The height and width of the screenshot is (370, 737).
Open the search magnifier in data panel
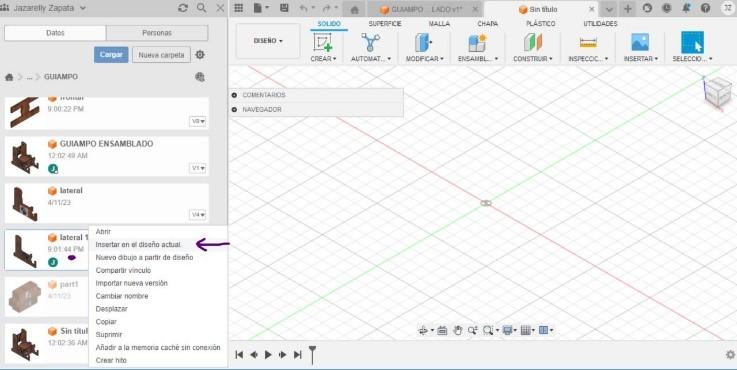pos(201,8)
